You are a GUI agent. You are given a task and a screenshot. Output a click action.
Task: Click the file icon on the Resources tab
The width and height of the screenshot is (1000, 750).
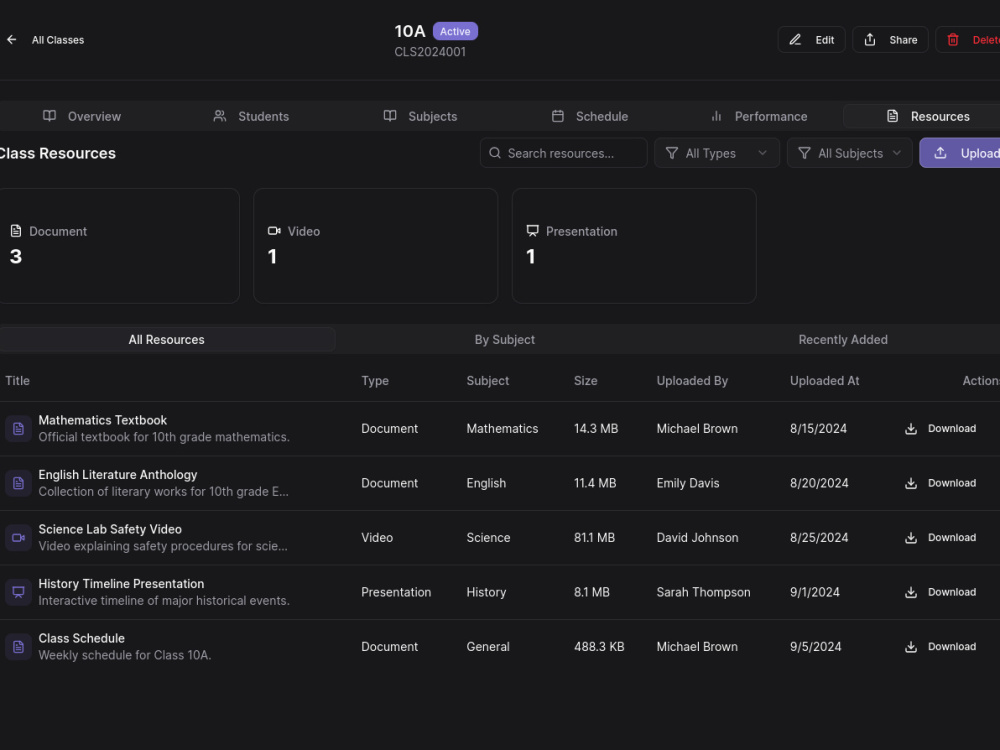click(x=892, y=116)
